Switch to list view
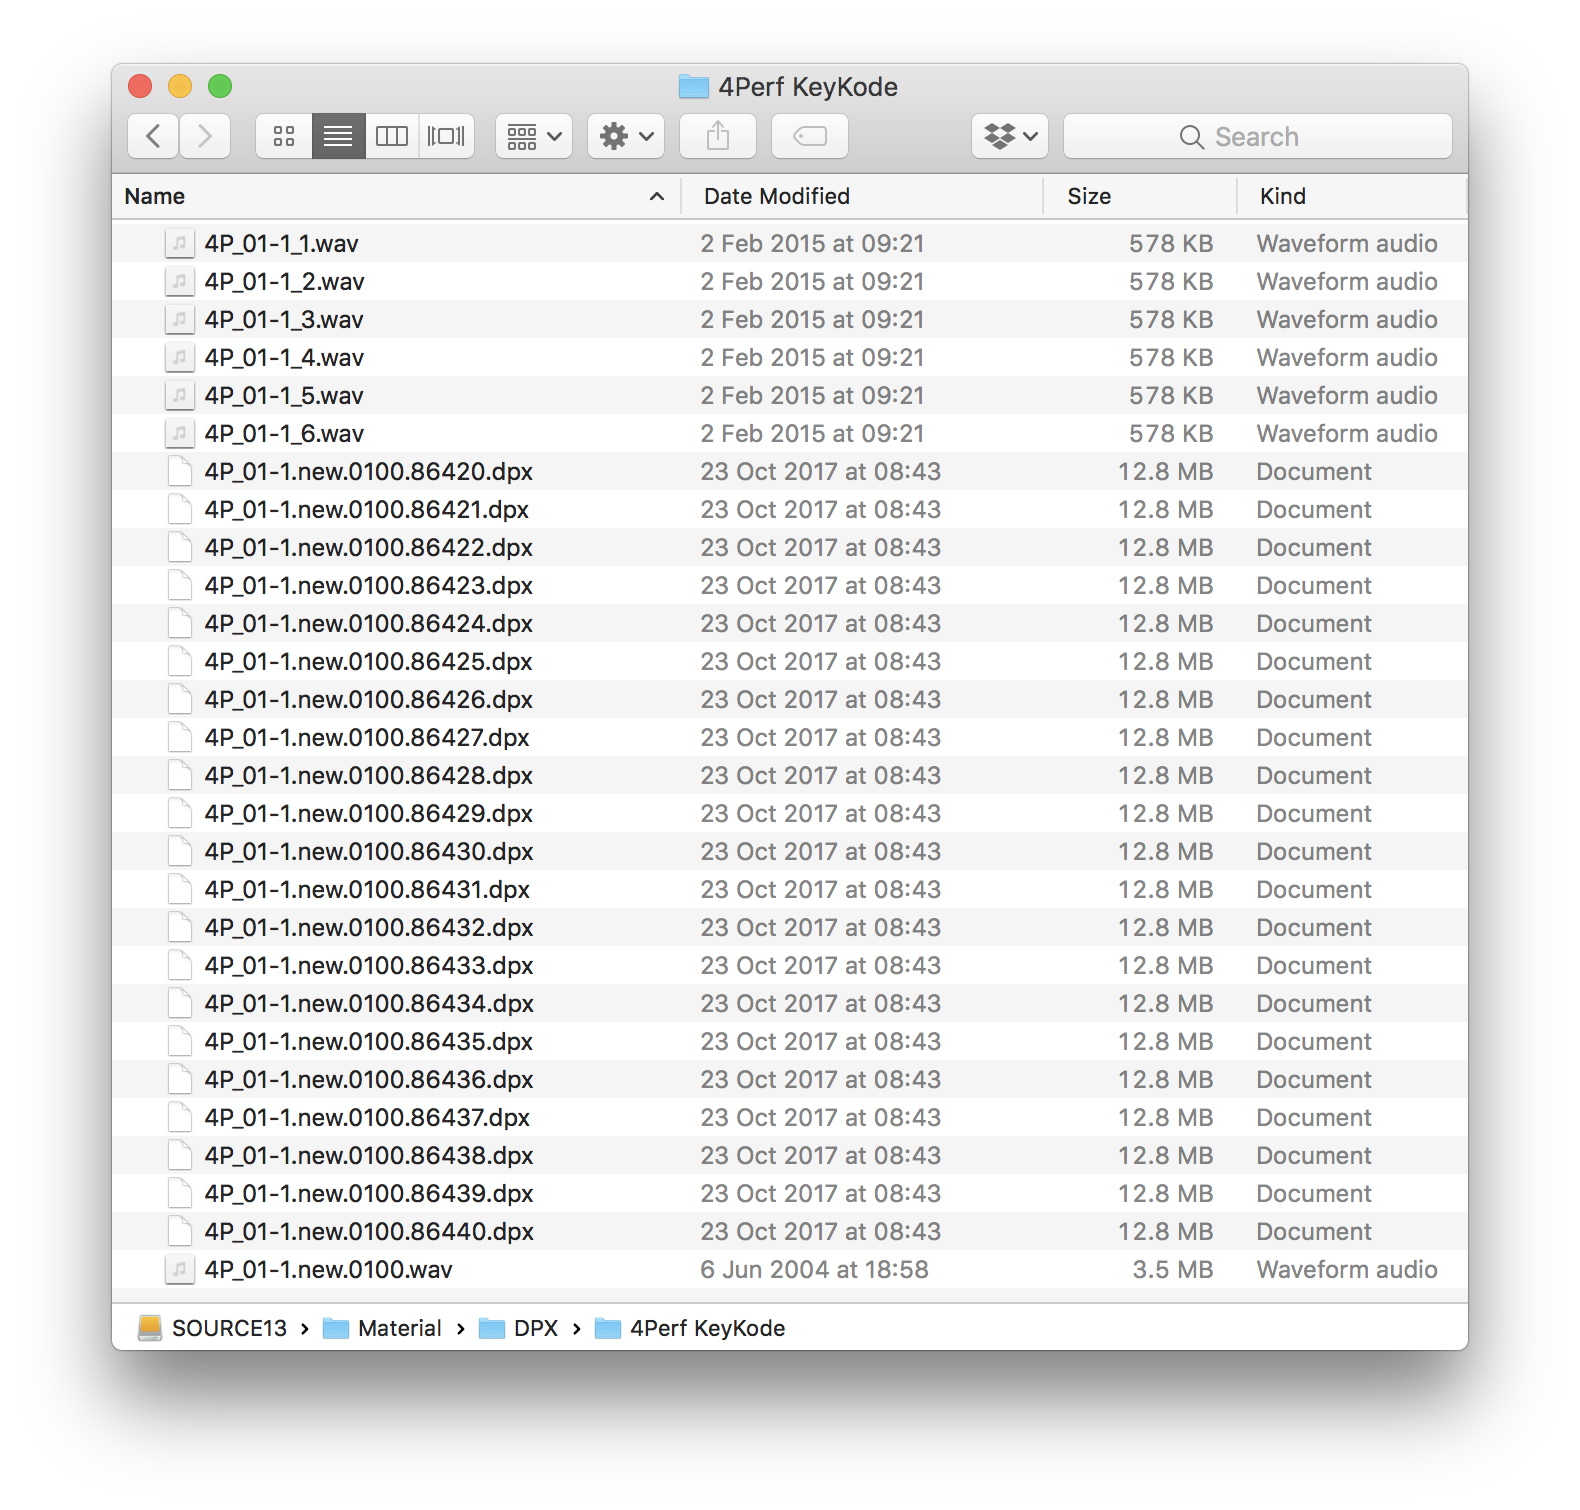The height and width of the screenshot is (1510, 1580). 338,136
